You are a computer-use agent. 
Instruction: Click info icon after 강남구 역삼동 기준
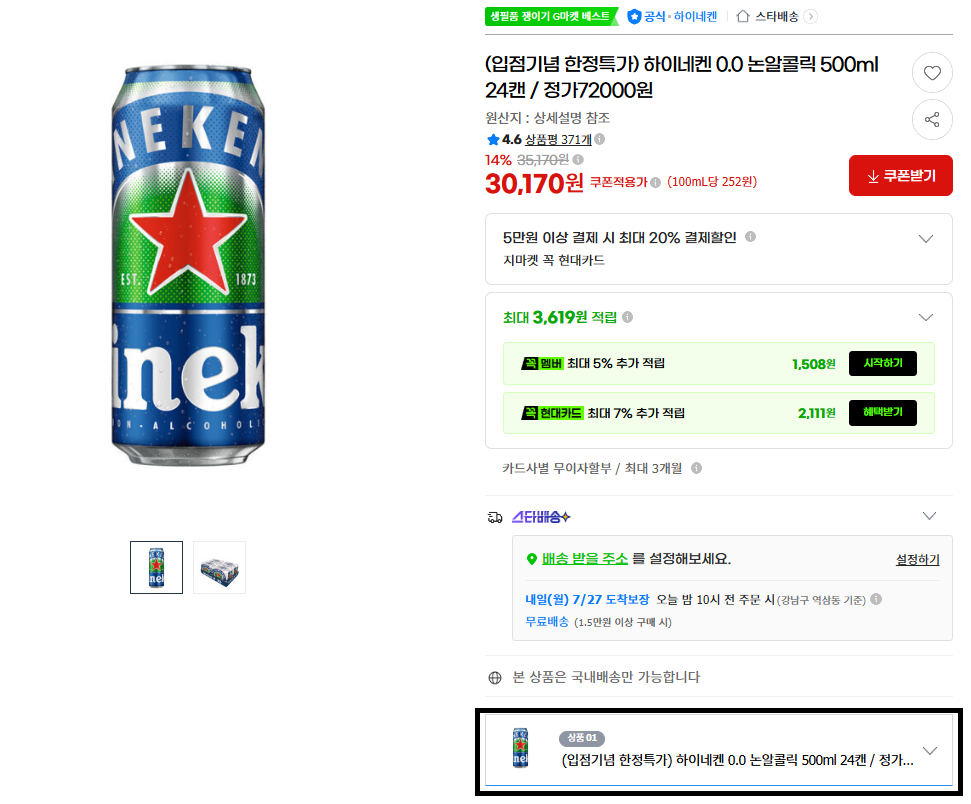tap(876, 599)
